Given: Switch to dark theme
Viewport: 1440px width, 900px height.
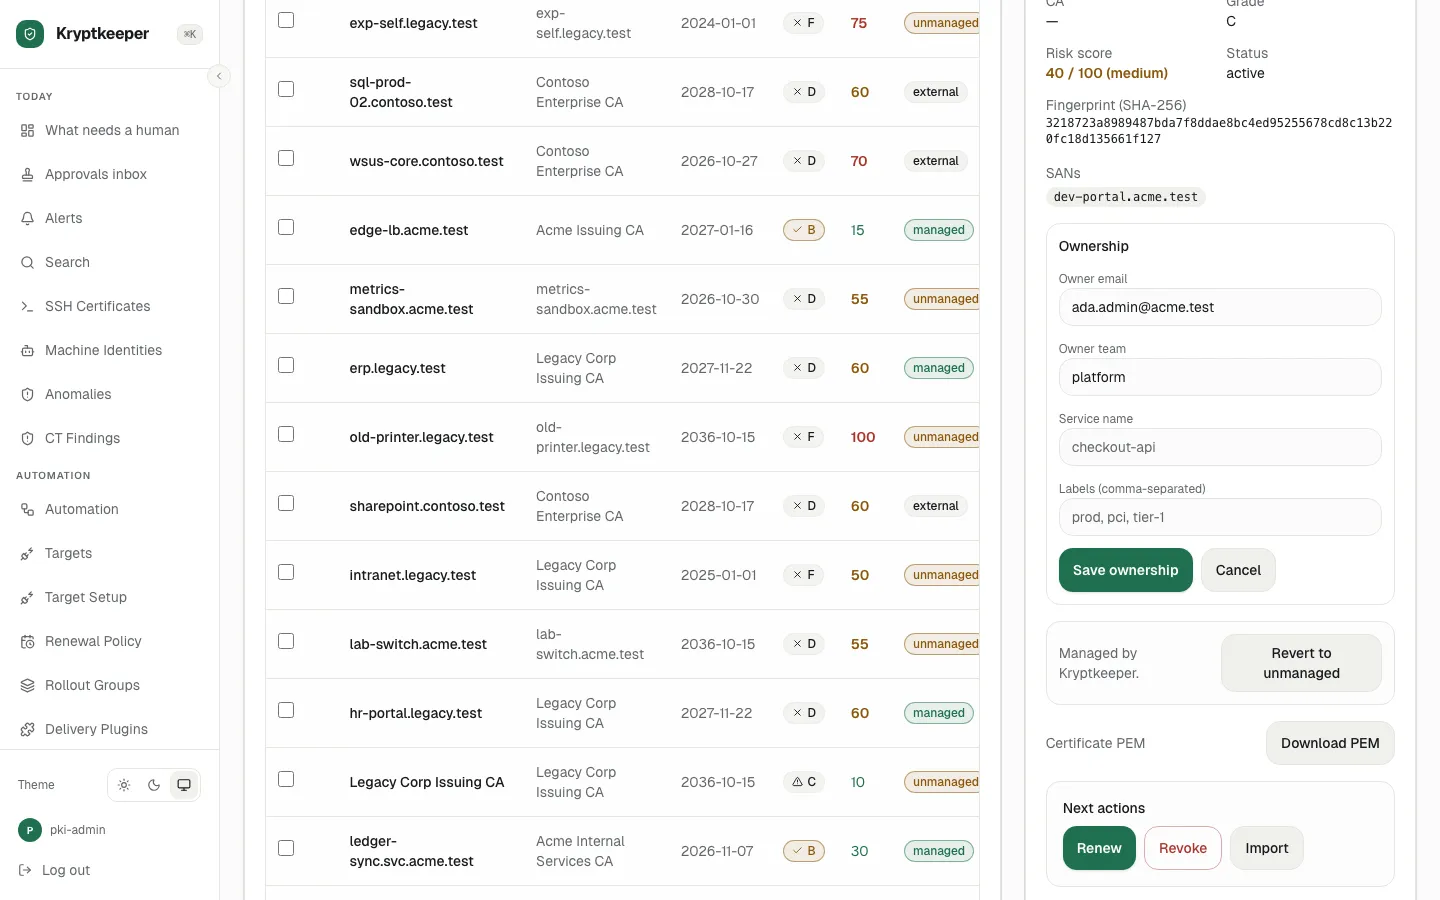Looking at the screenshot, I should pos(154,785).
